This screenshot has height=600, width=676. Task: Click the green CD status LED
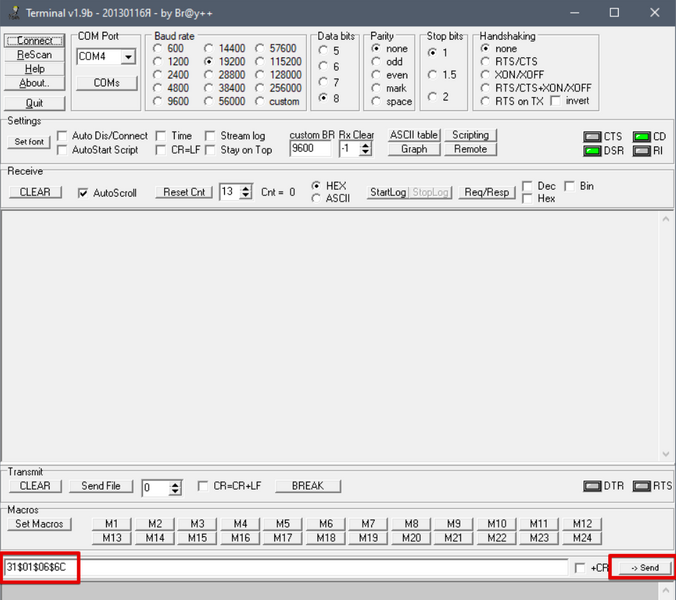point(642,137)
